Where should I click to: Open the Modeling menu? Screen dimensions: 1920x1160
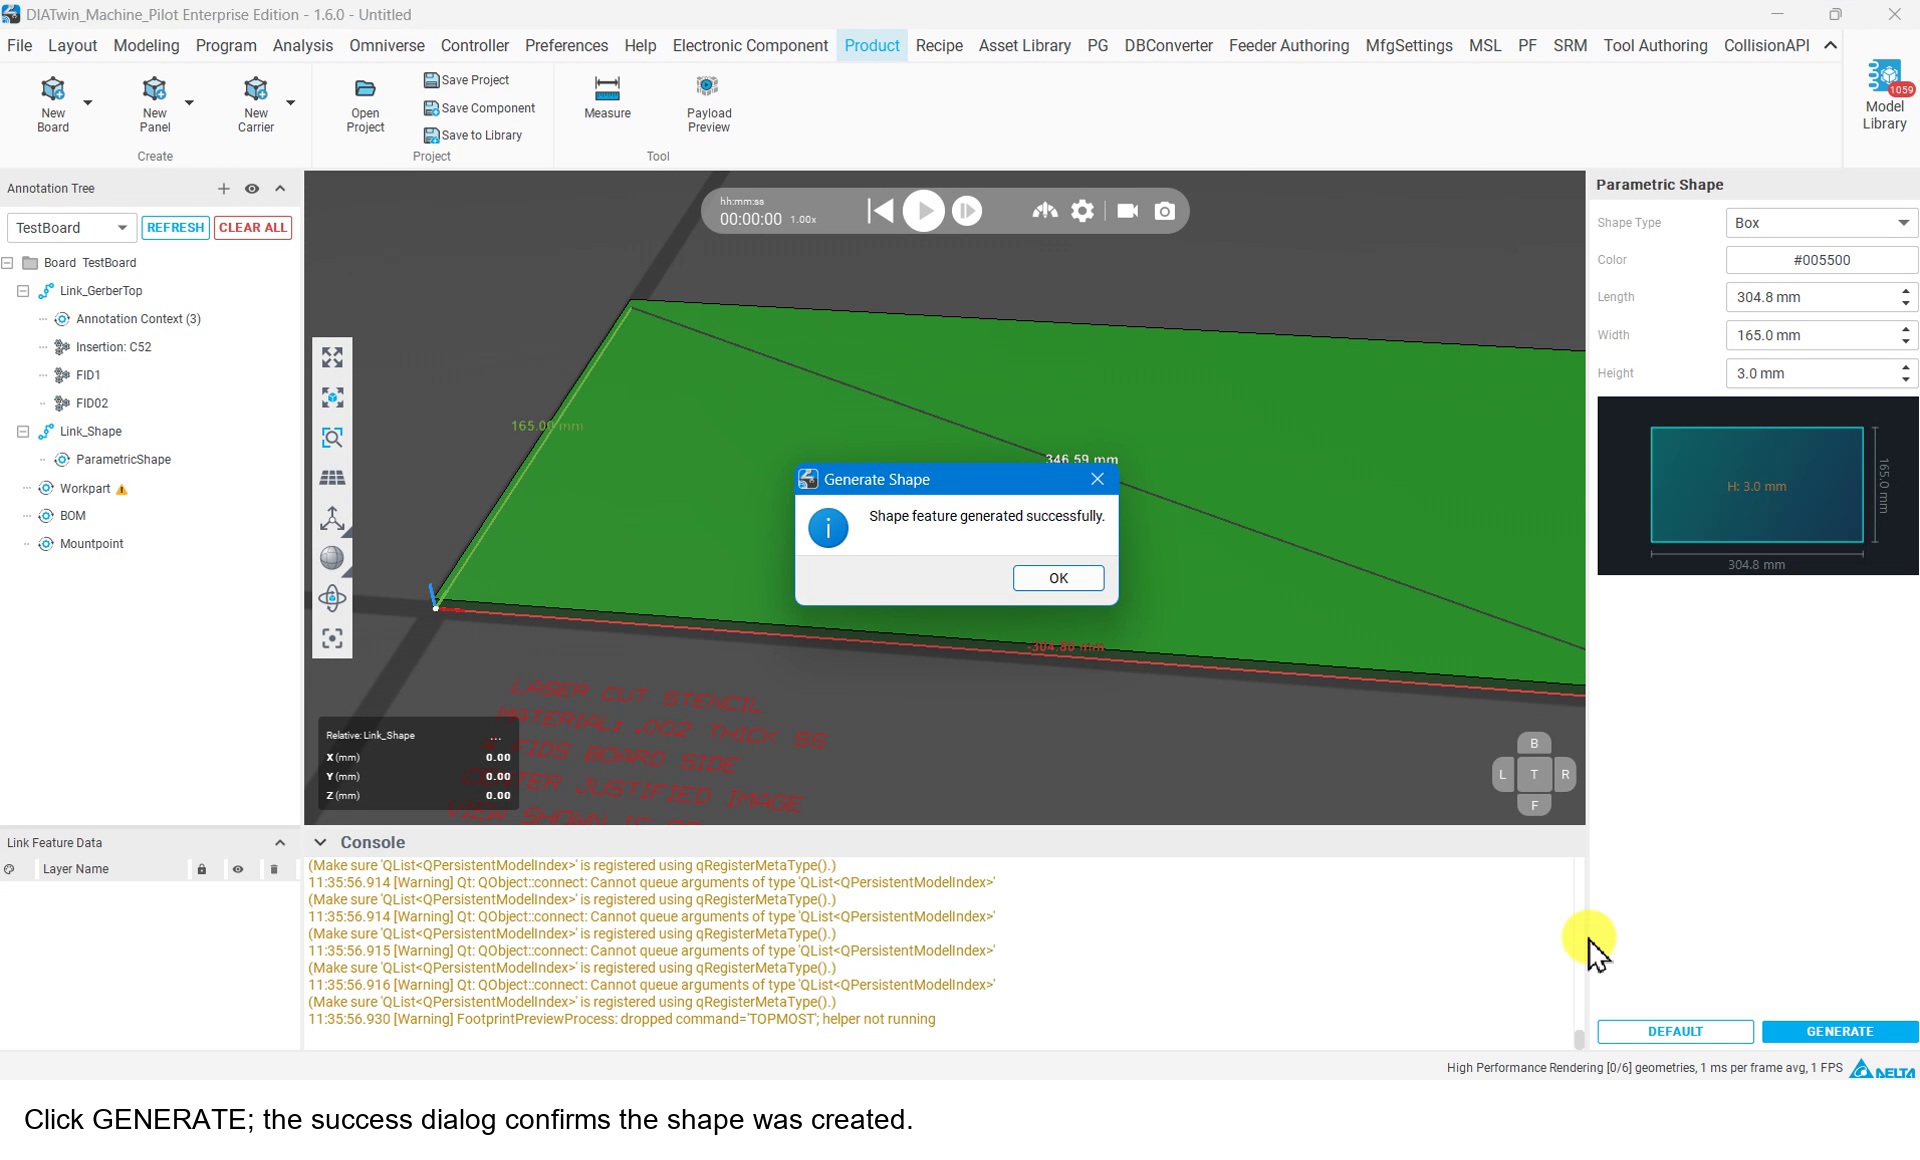tap(146, 46)
